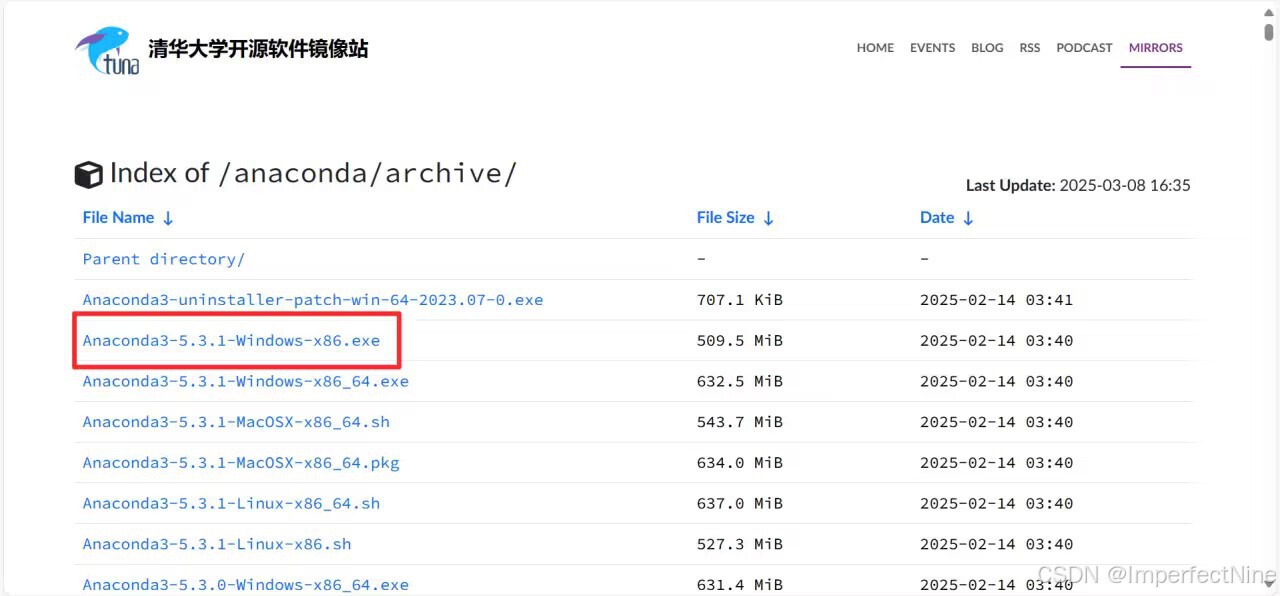The width and height of the screenshot is (1280, 596).
Task: Download Anaconda3-5.3.1-Windows-x86.exe
Action: point(231,341)
